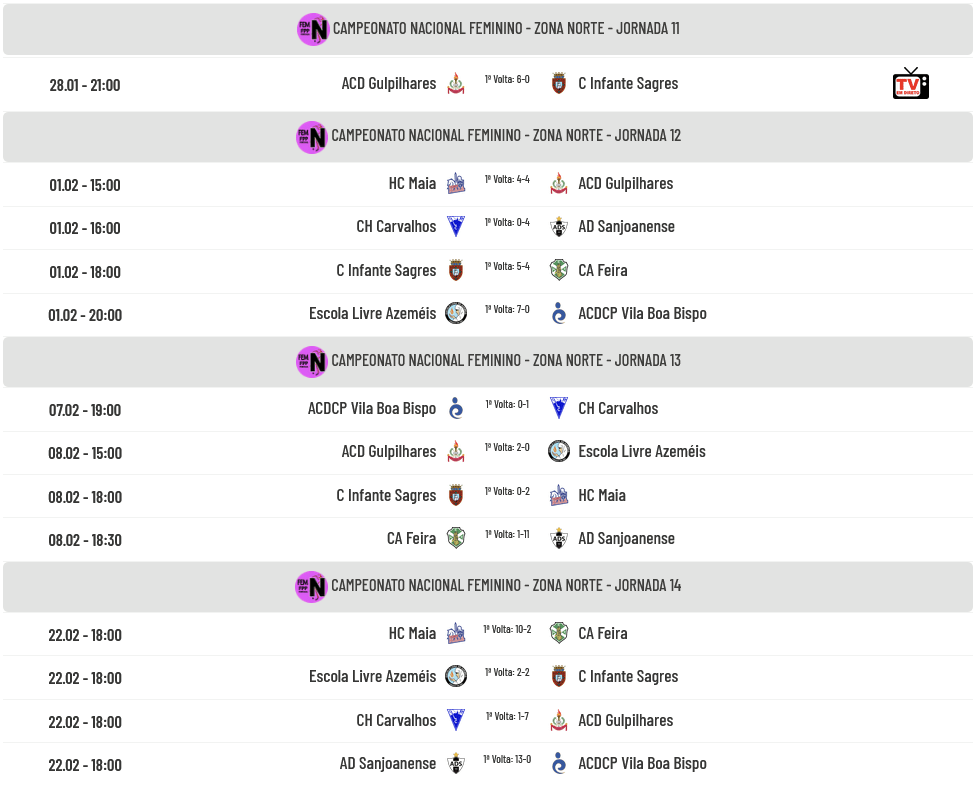
Task: Click the AD Sanjoanense crest in the 01.02 match
Action: (559, 227)
